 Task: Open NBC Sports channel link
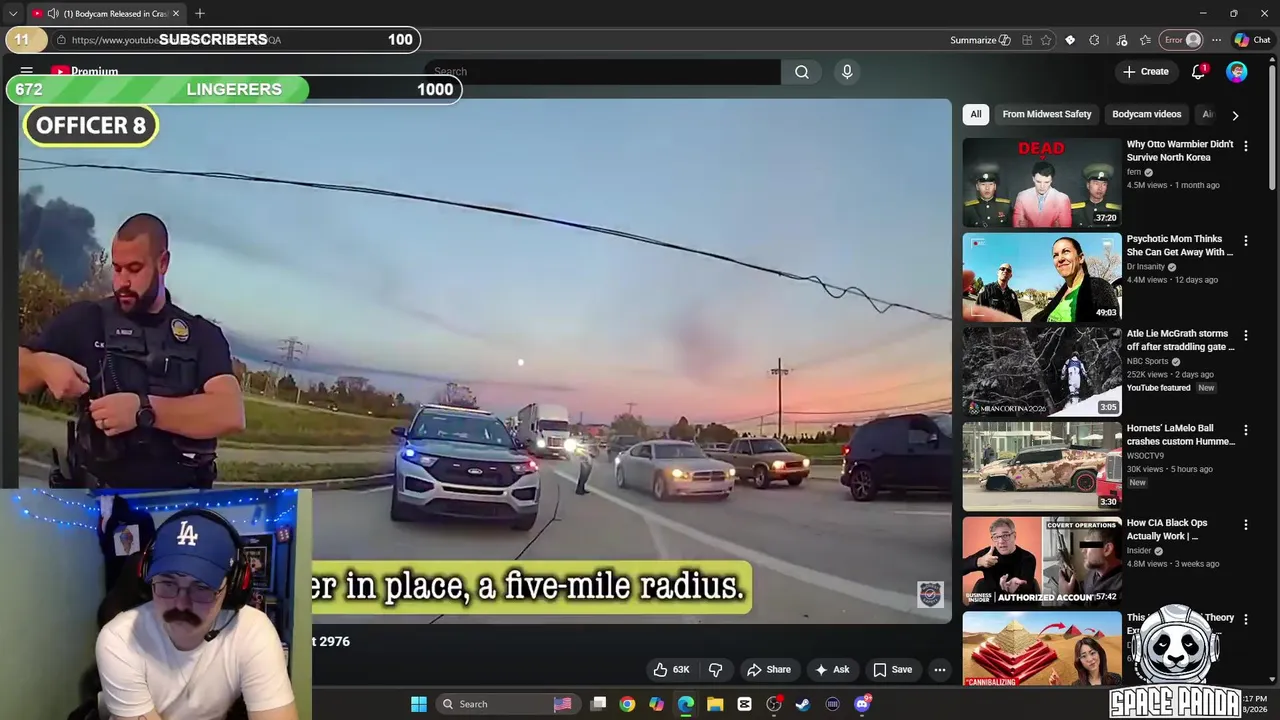pos(1147,361)
